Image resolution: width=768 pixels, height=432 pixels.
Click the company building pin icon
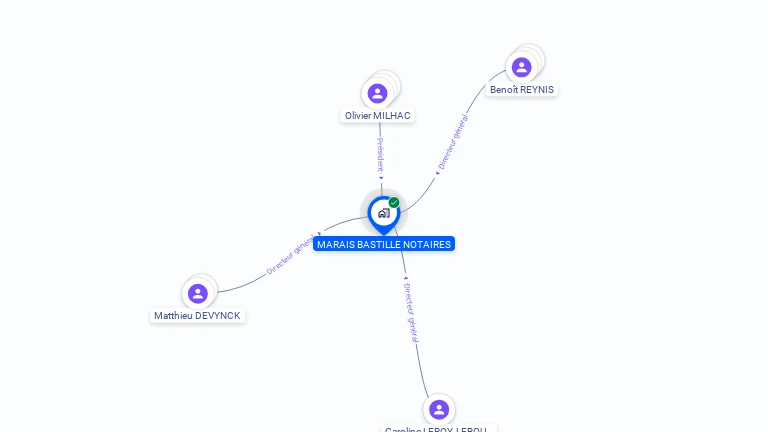tap(384, 214)
